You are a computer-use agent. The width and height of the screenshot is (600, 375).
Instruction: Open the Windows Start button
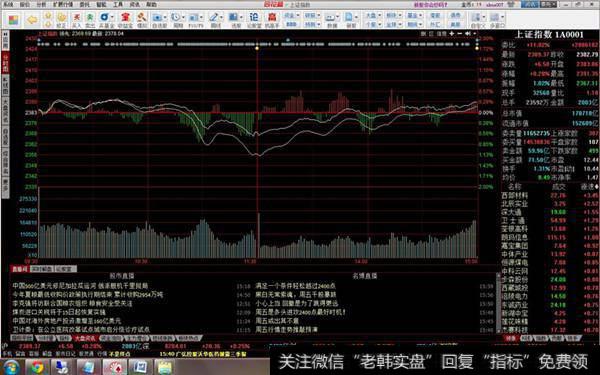[11, 367]
